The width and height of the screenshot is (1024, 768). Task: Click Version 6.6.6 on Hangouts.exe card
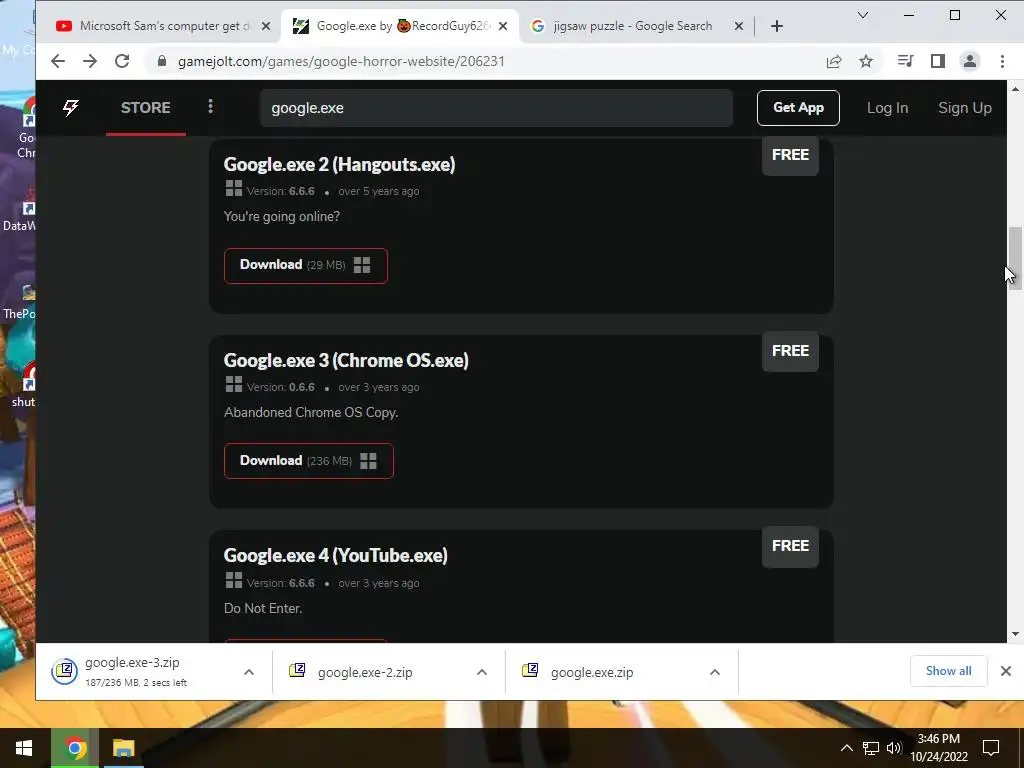pos(281,191)
